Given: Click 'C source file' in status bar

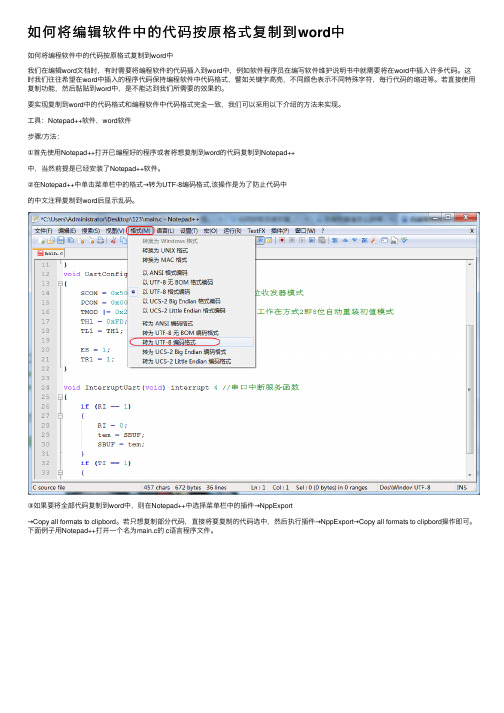Looking at the screenshot, I should (49, 487).
